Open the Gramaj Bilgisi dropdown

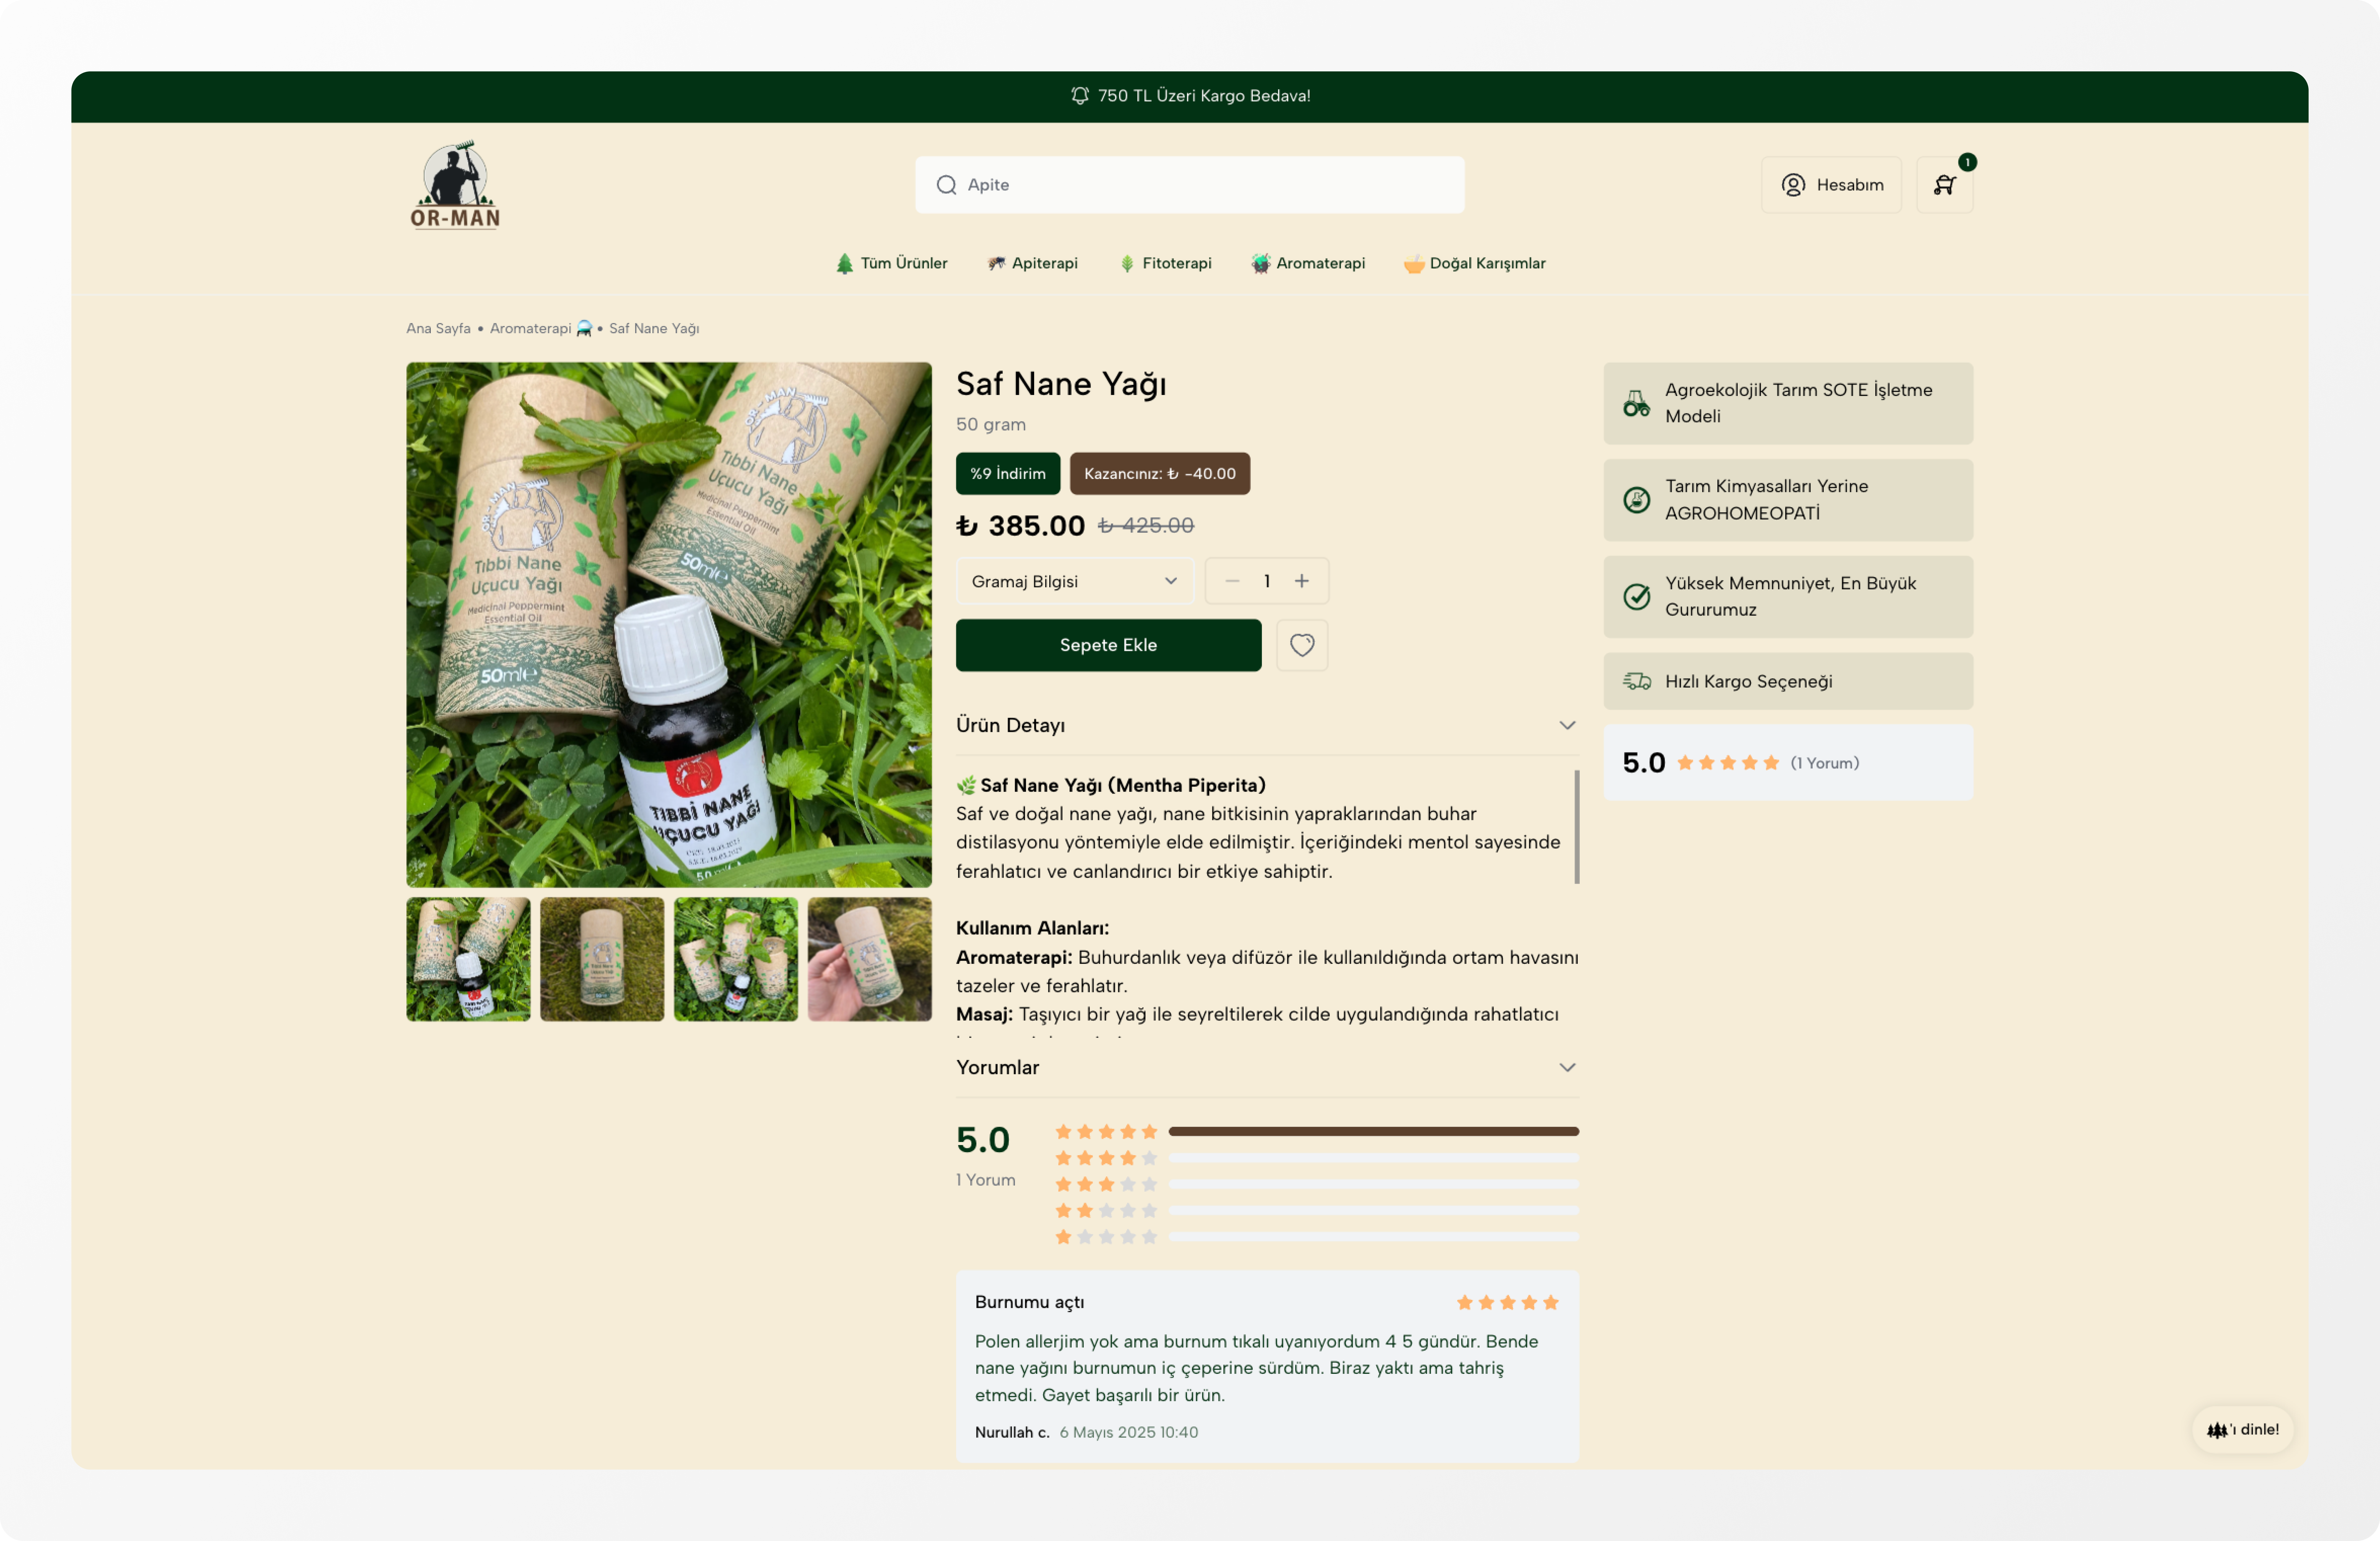(1074, 581)
